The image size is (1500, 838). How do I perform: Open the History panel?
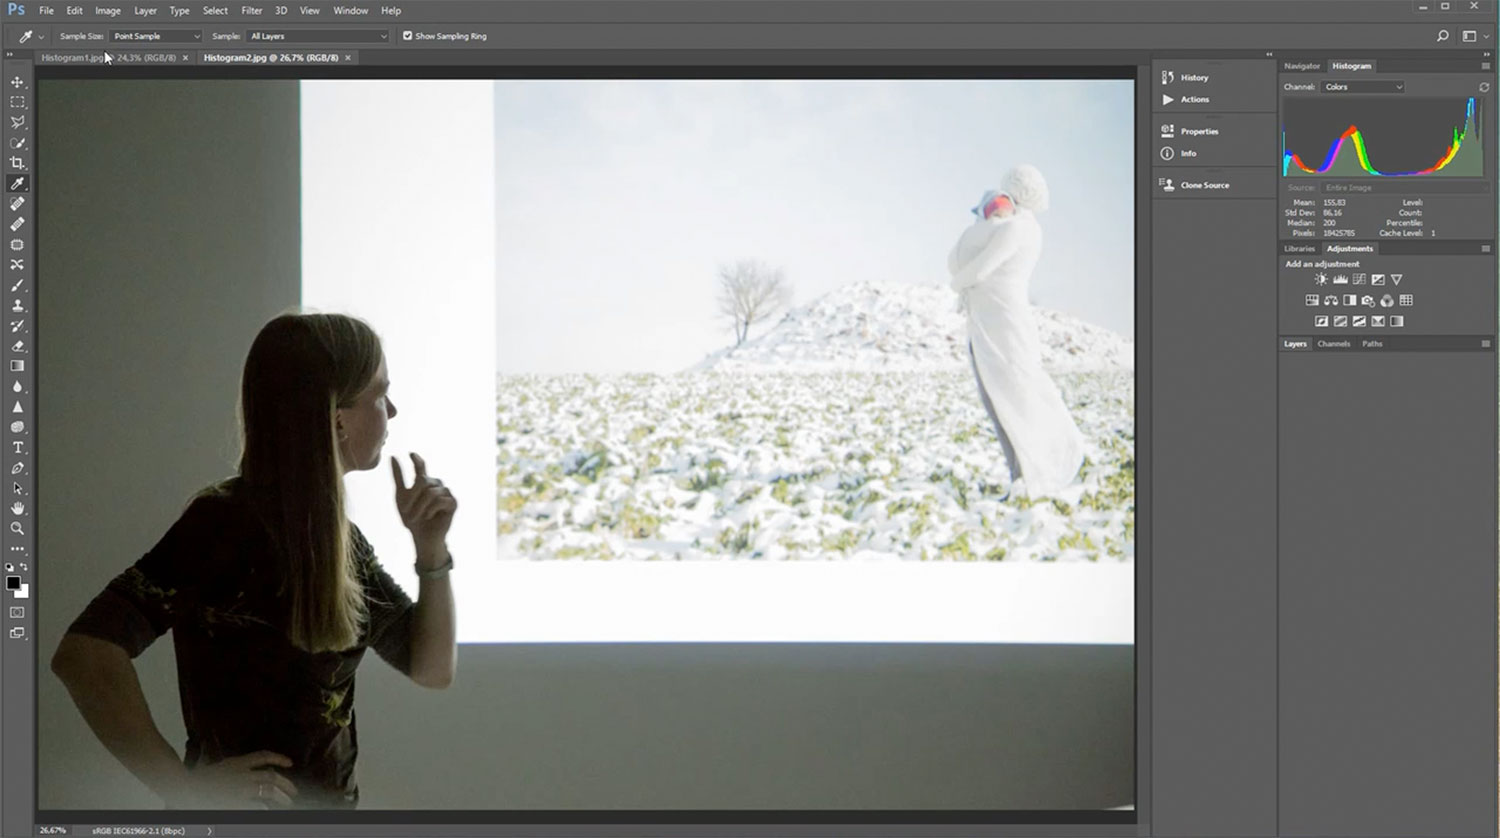tap(1193, 78)
